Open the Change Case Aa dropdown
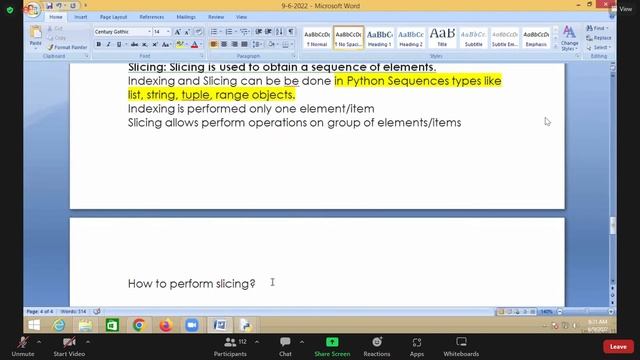This screenshot has height=360, width=640. point(166,44)
